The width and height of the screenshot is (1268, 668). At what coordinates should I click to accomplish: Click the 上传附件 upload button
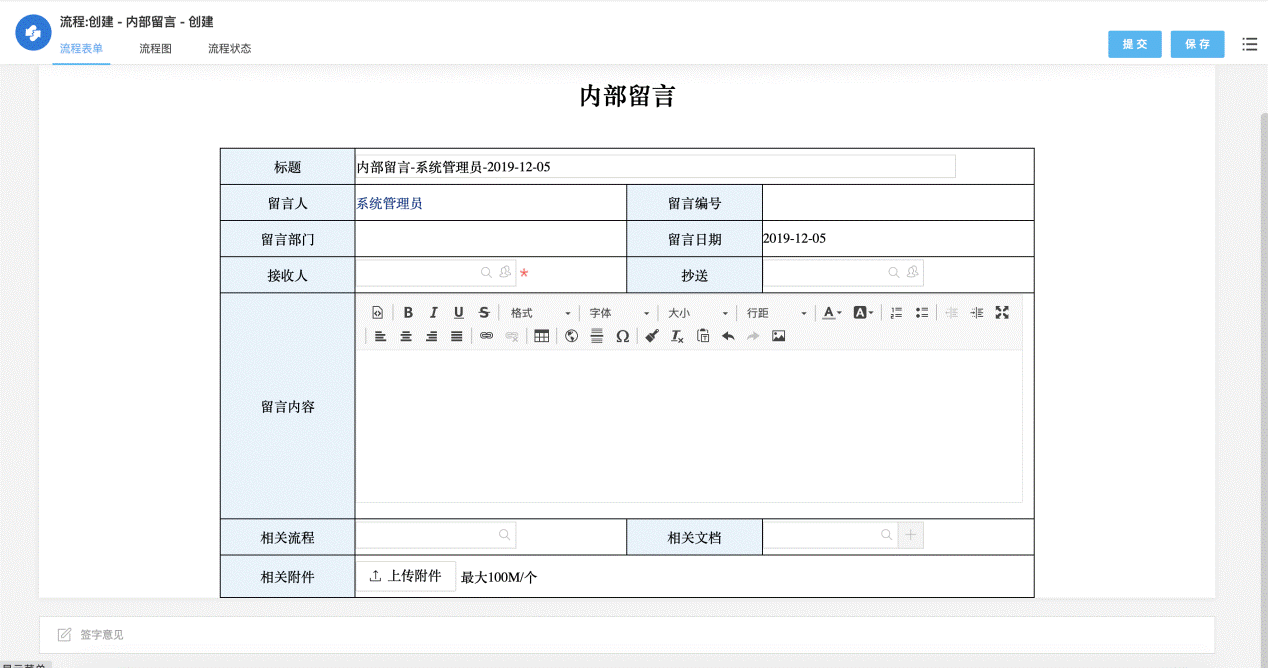(406, 576)
